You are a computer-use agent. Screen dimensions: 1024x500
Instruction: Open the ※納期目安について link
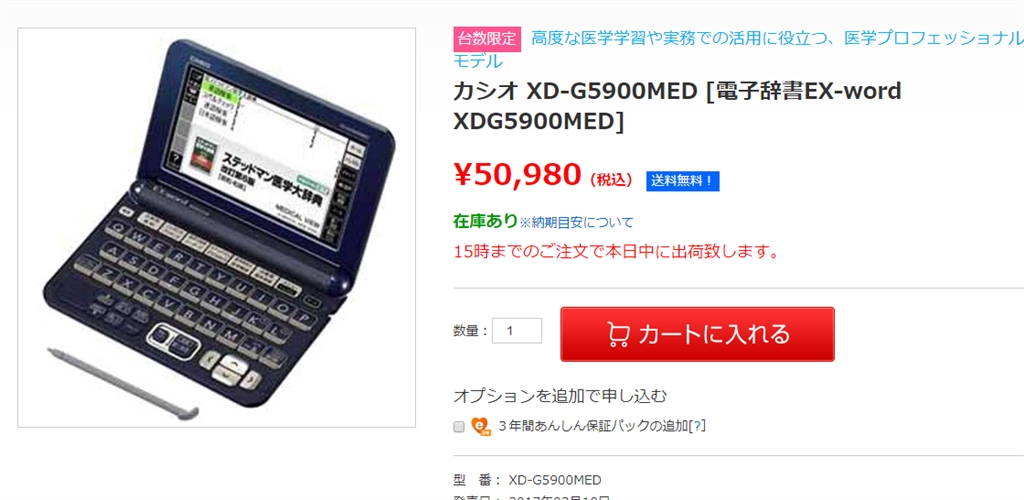pos(576,223)
